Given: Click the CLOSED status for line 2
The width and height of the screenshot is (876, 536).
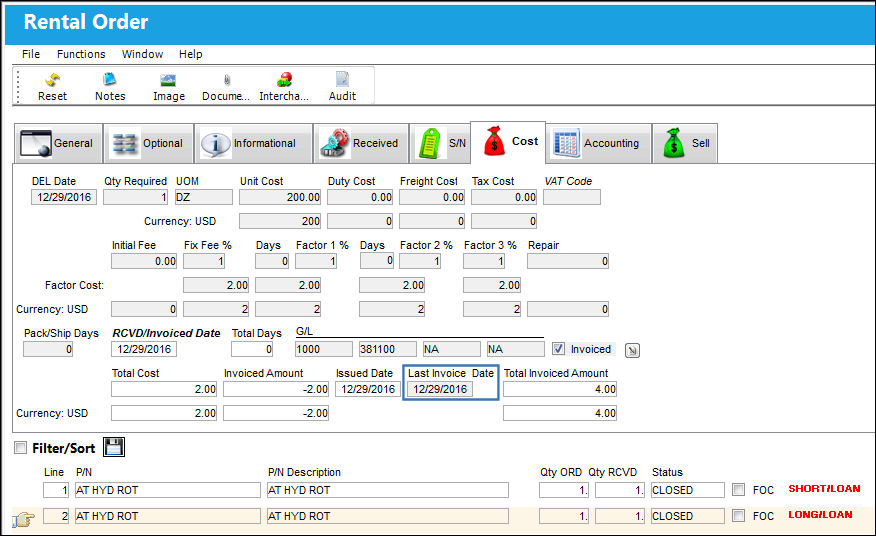Looking at the screenshot, I should coord(688,516).
